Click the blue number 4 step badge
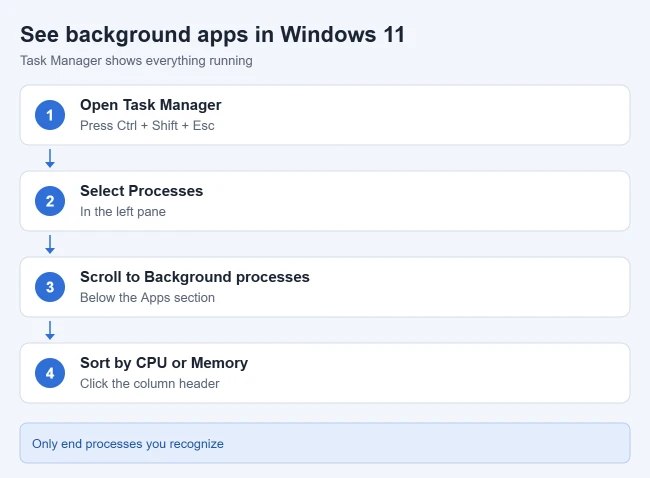This screenshot has height=478, width=650. pos(50,373)
